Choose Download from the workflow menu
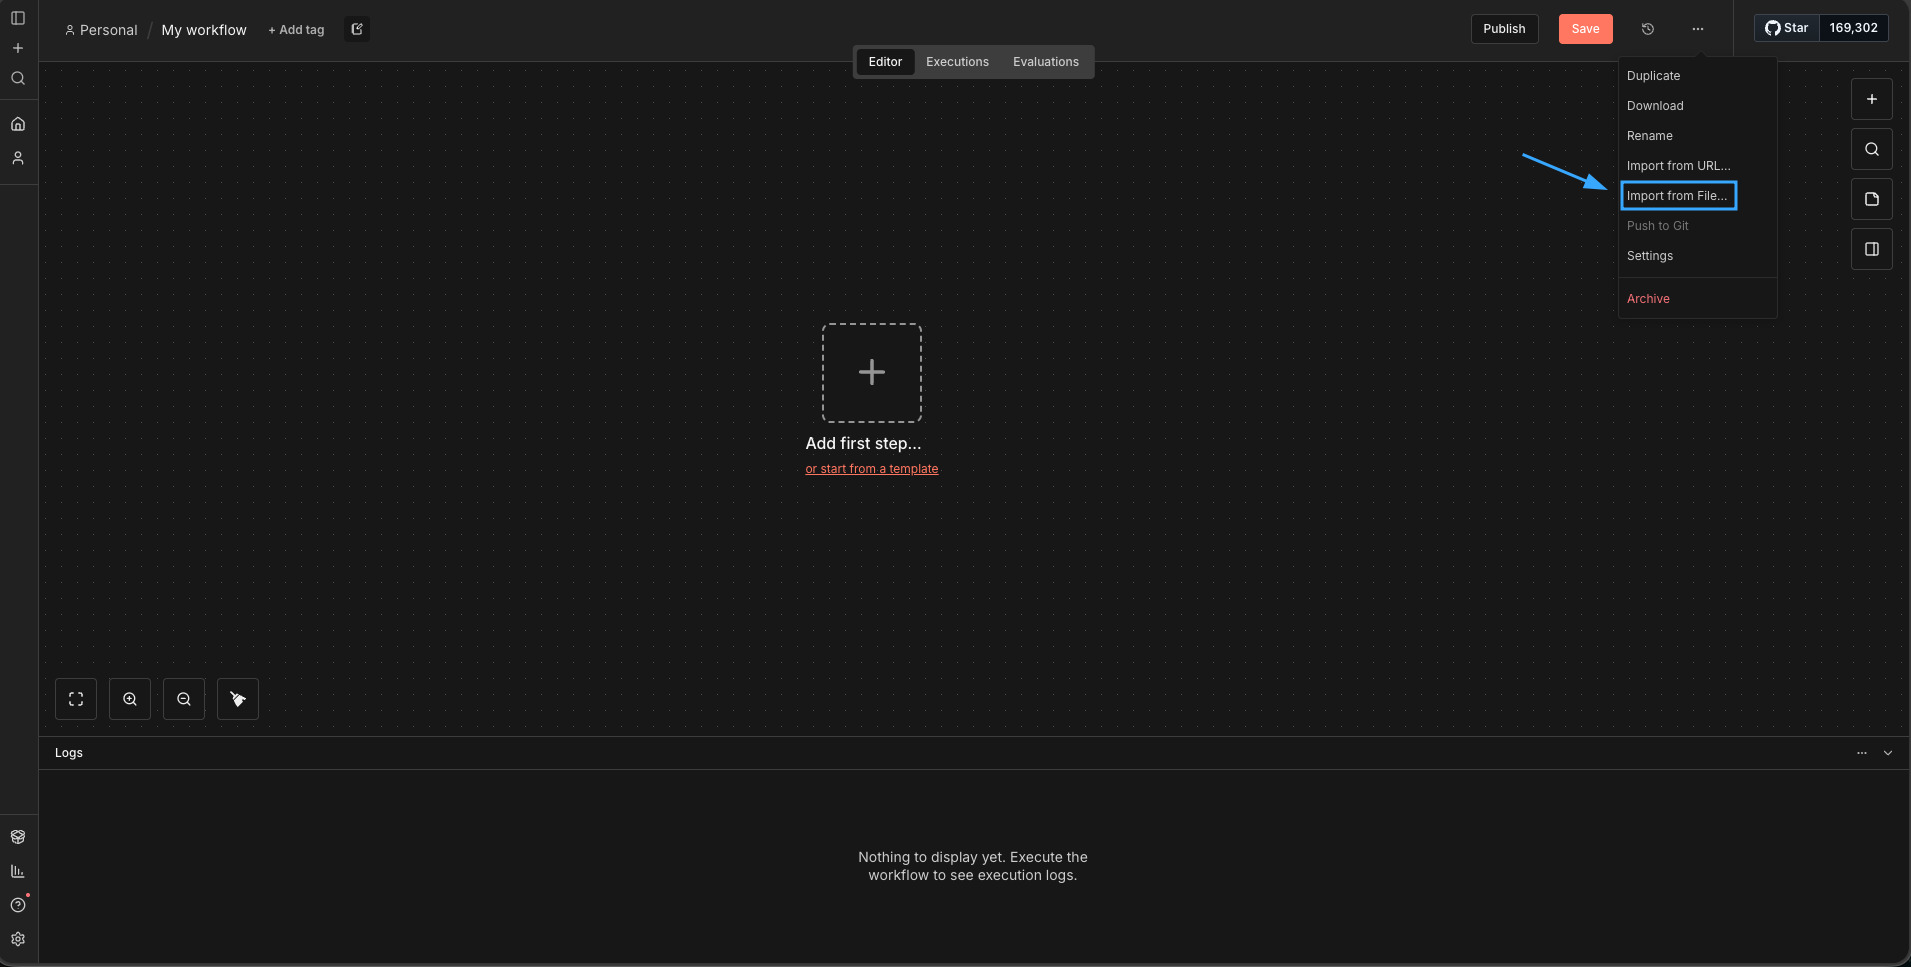Image resolution: width=1911 pixels, height=967 pixels. [1655, 106]
